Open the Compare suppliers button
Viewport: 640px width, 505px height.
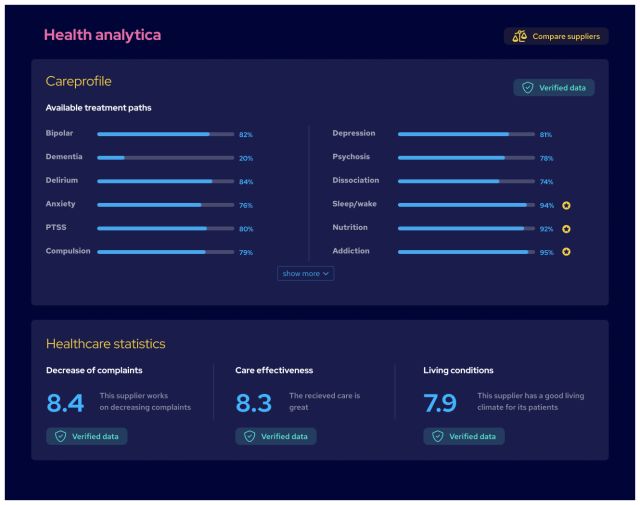click(x=556, y=36)
